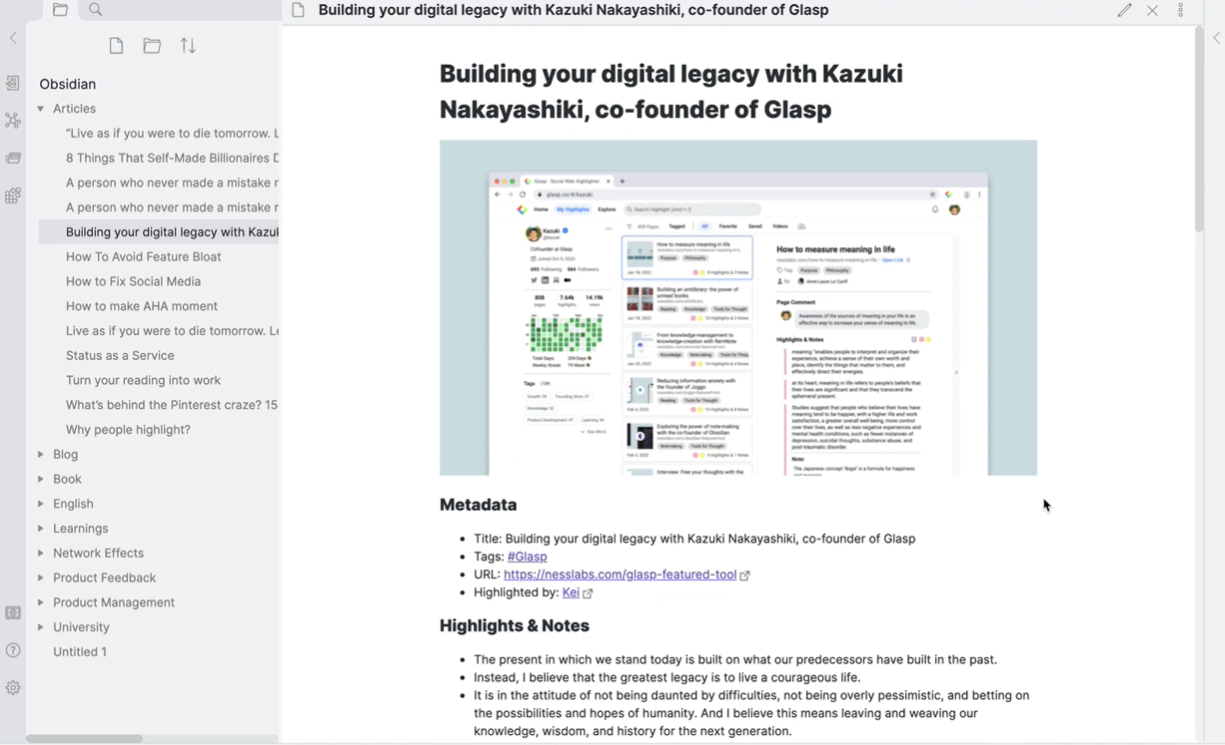Open quick switcher ribbon icon
1225x745 pixels.
pos(13,83)
